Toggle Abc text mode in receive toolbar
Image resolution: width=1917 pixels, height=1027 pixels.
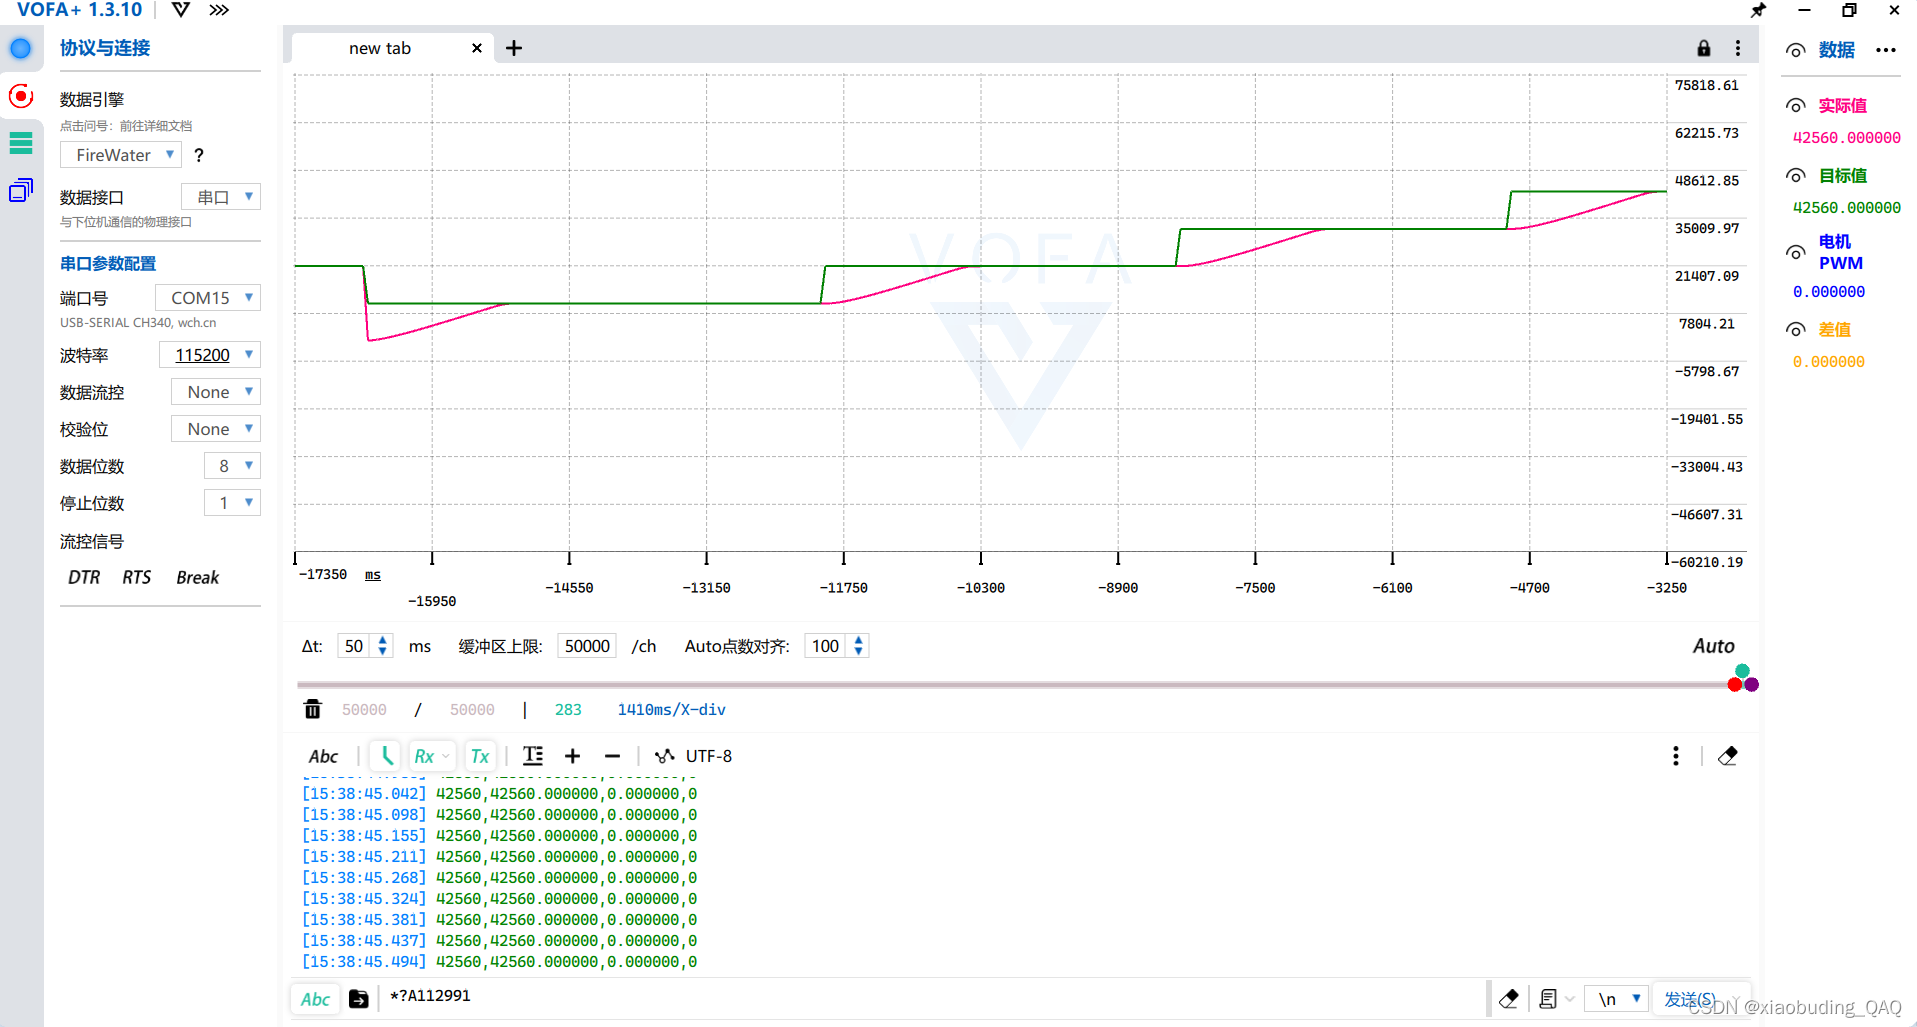pos(323,756)
